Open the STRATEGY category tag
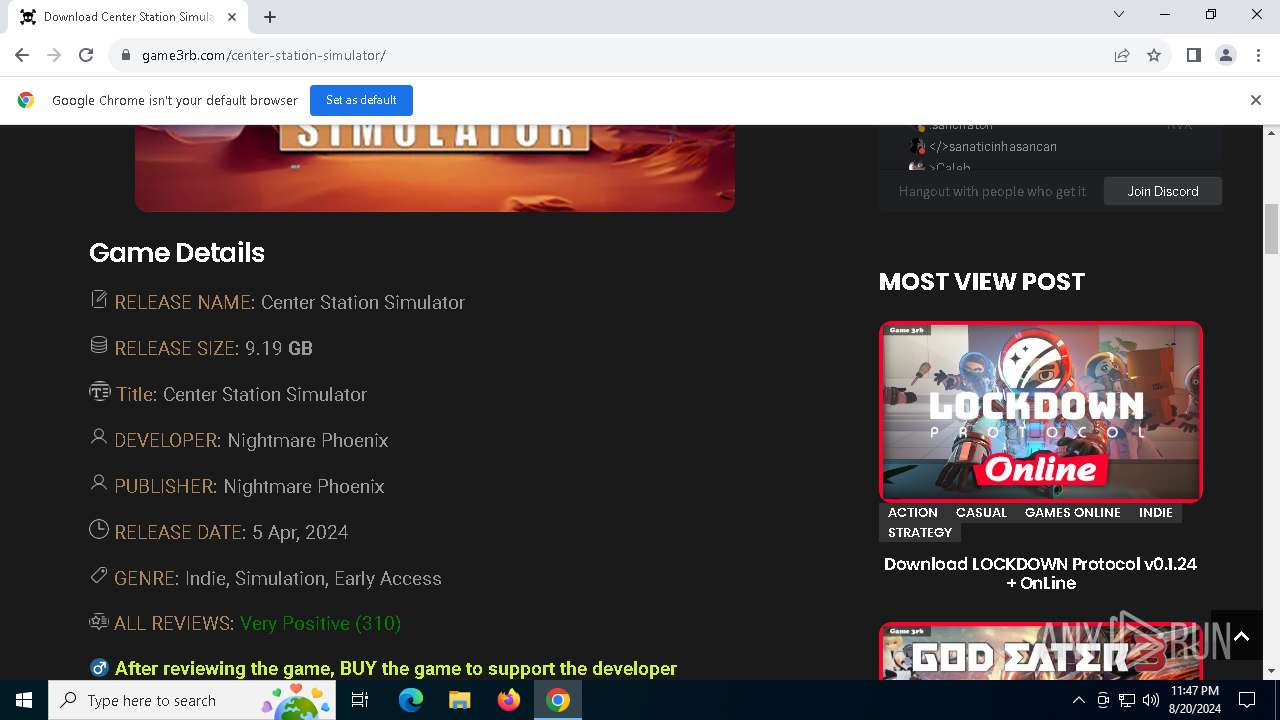The width and height of the screenshot is (1280, 720). [920, 532]
